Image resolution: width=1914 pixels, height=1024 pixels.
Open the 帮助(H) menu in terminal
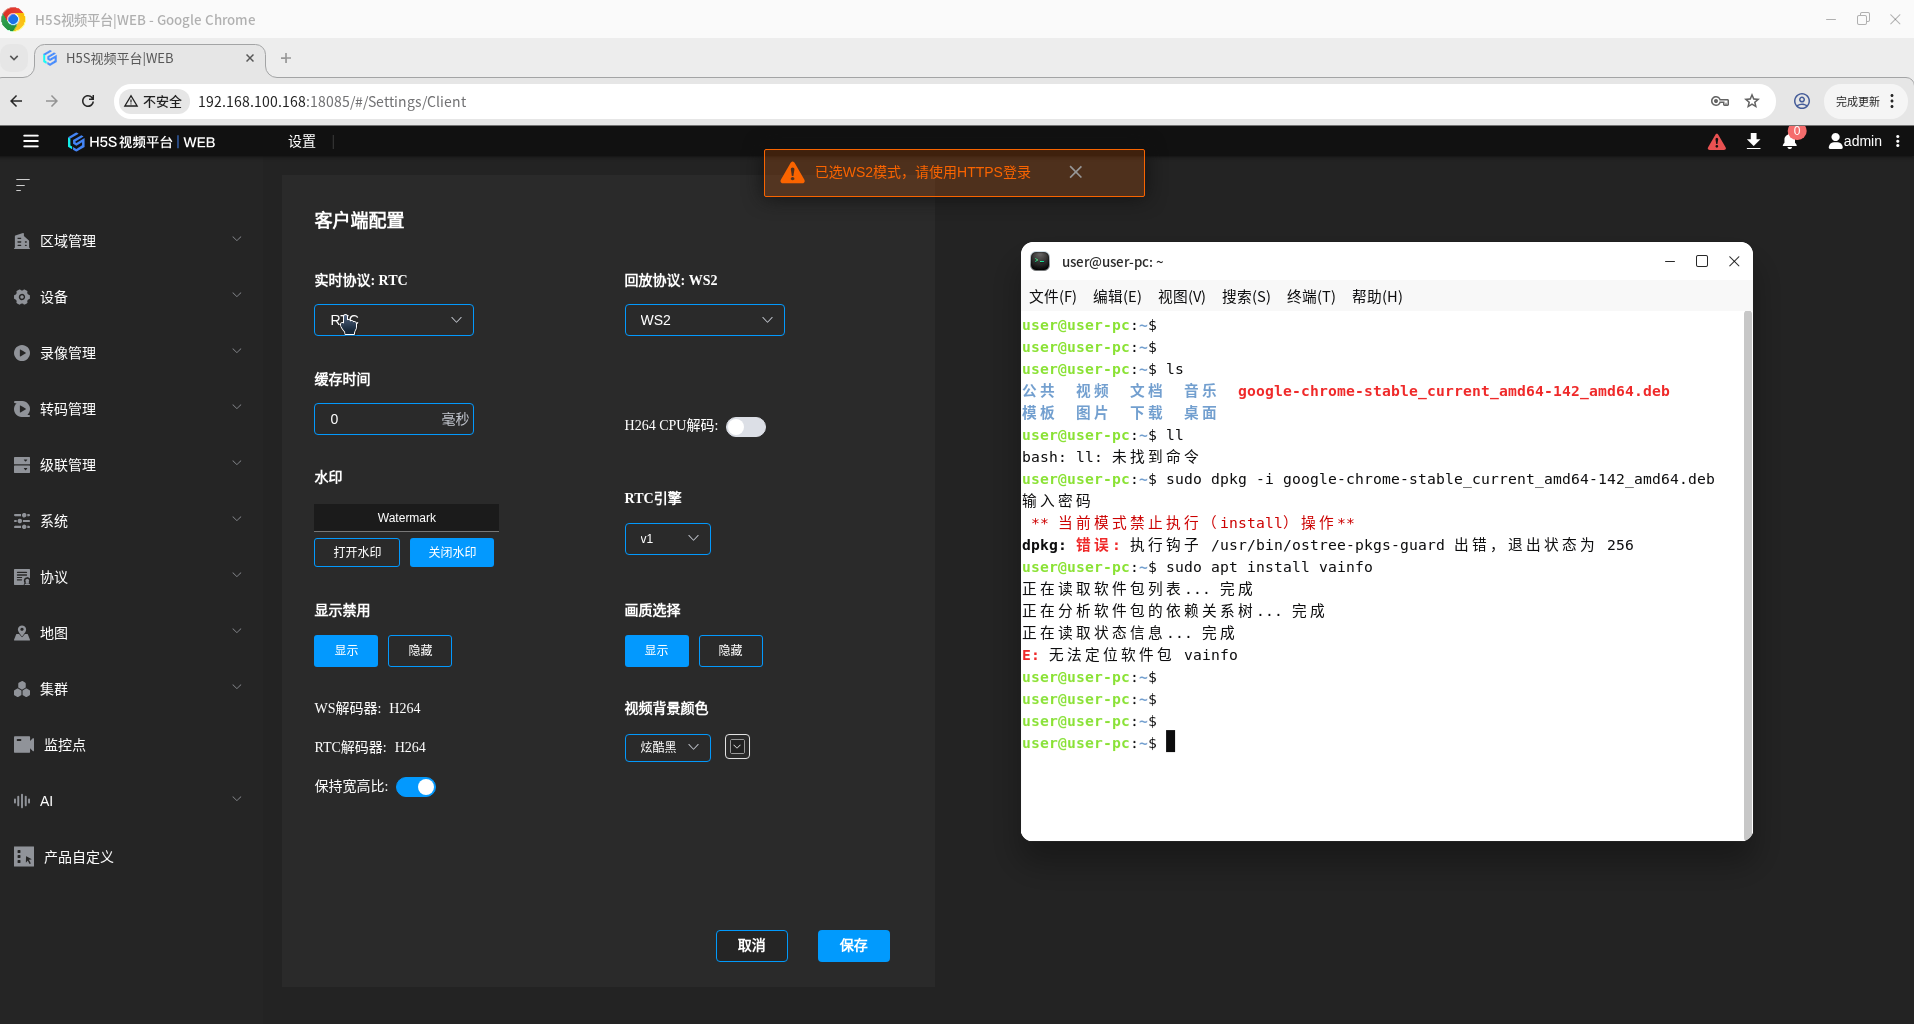pyautogui.click(x=1377, y=297)
